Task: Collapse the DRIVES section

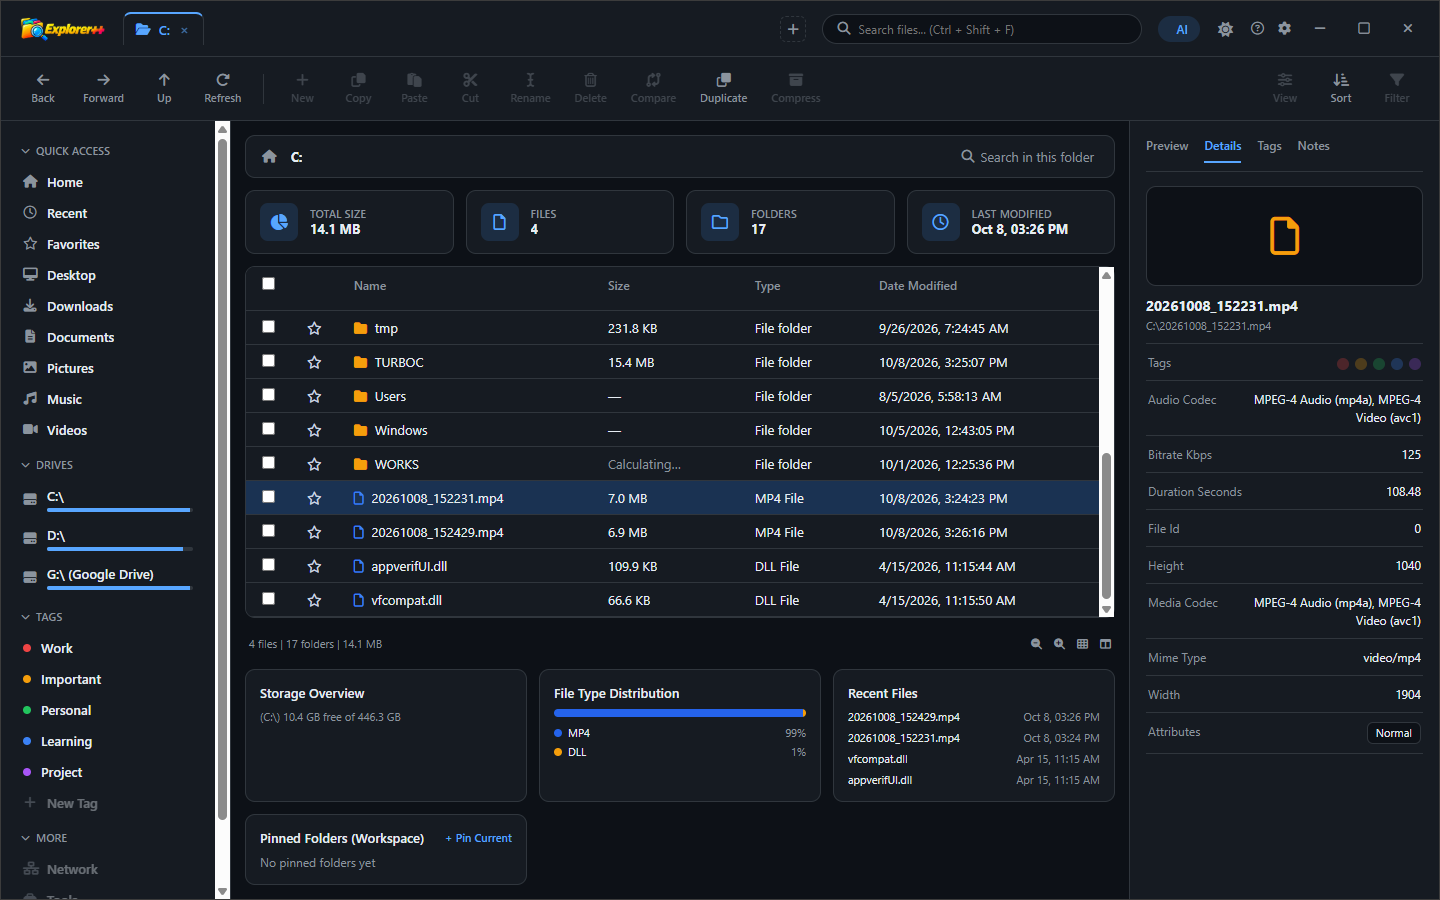Action: [x=47, y=465]
